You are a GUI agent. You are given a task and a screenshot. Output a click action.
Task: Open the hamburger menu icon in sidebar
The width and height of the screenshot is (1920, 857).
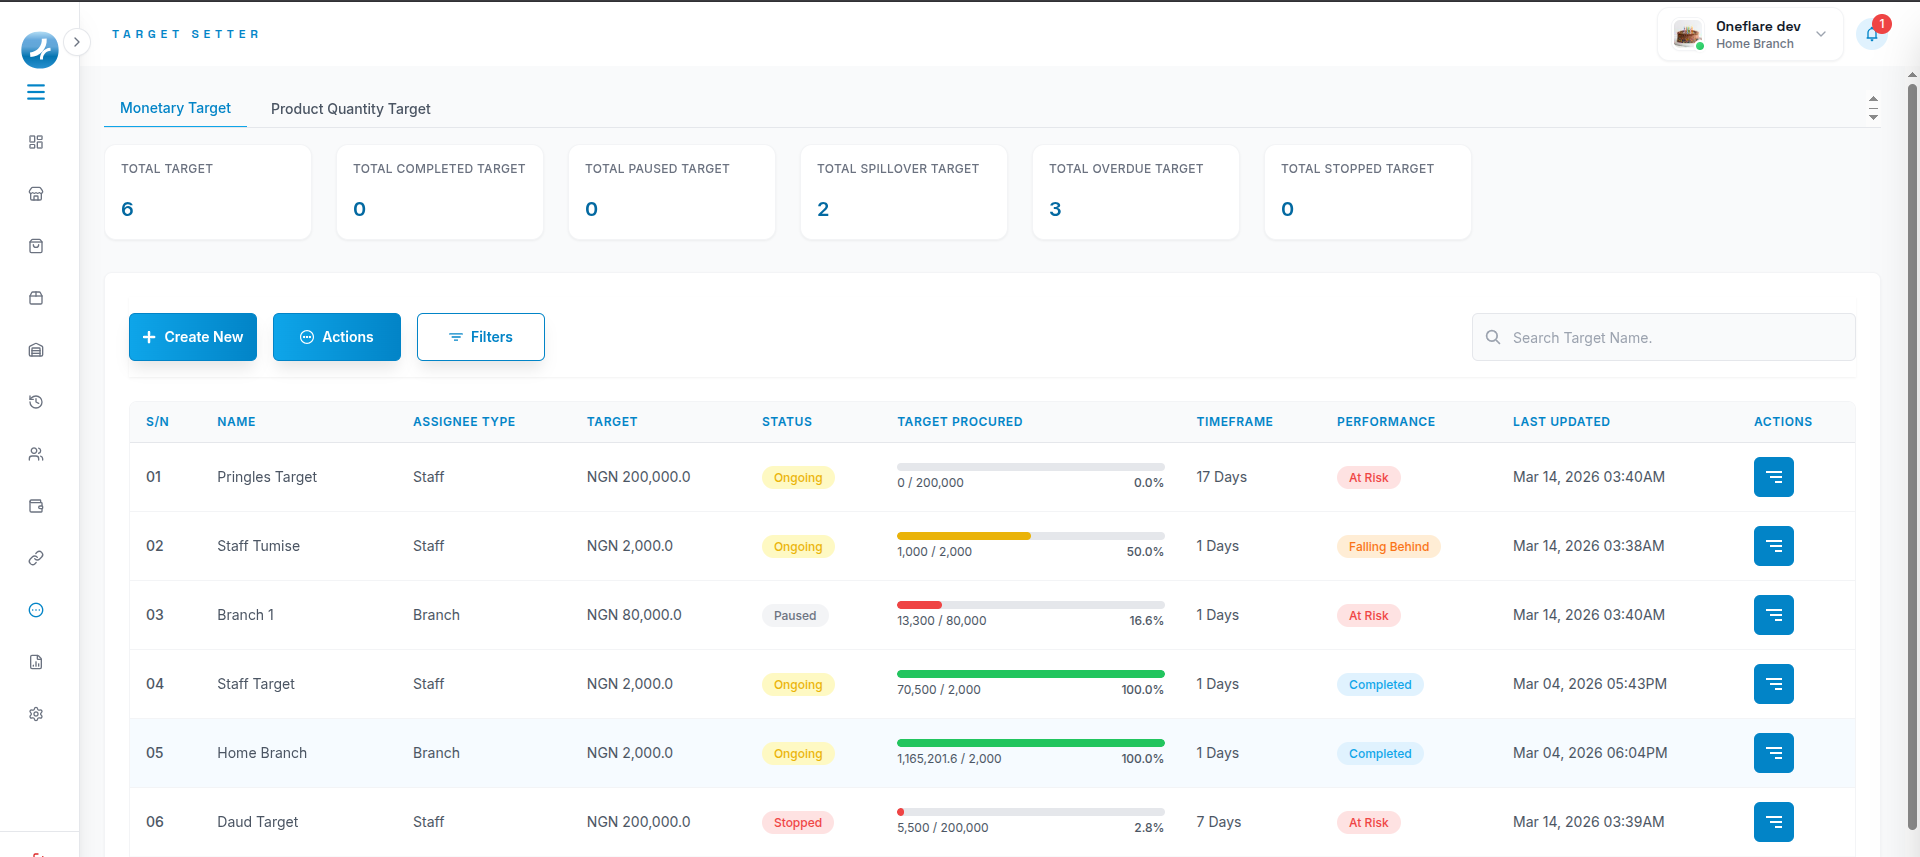coord(36,92)
